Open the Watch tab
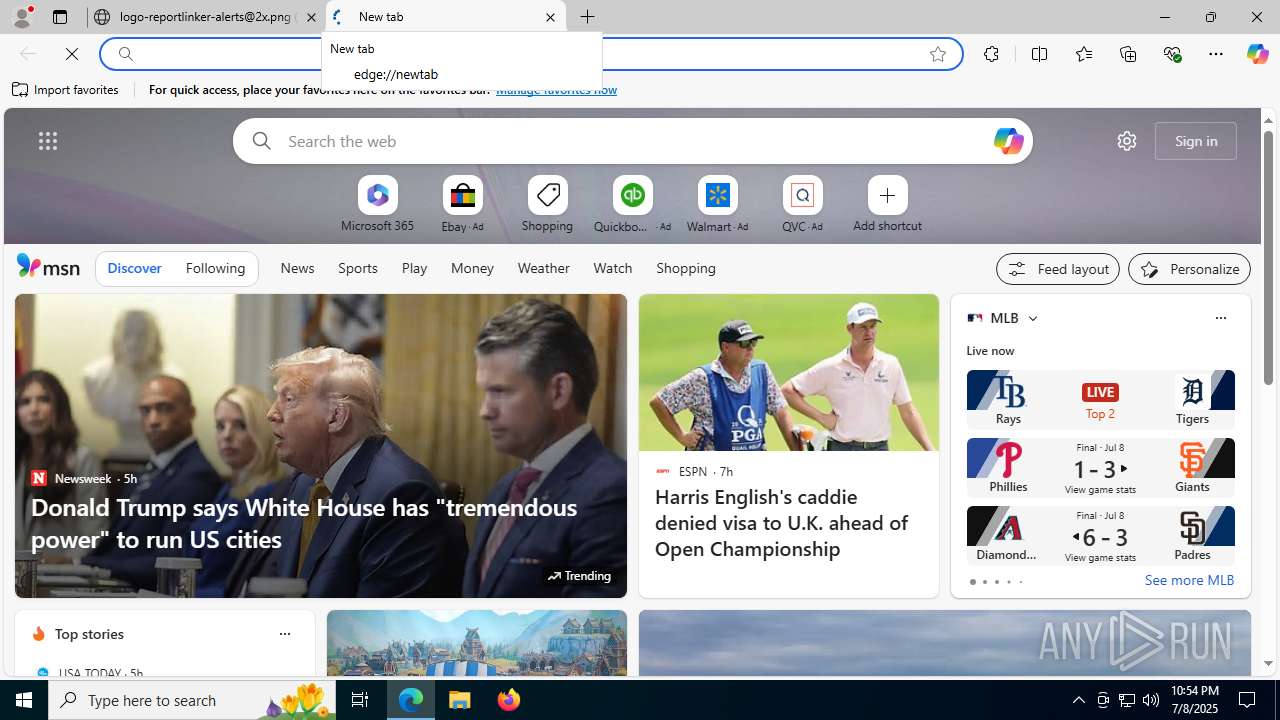The image size is (1280, 720). (612, 268)
